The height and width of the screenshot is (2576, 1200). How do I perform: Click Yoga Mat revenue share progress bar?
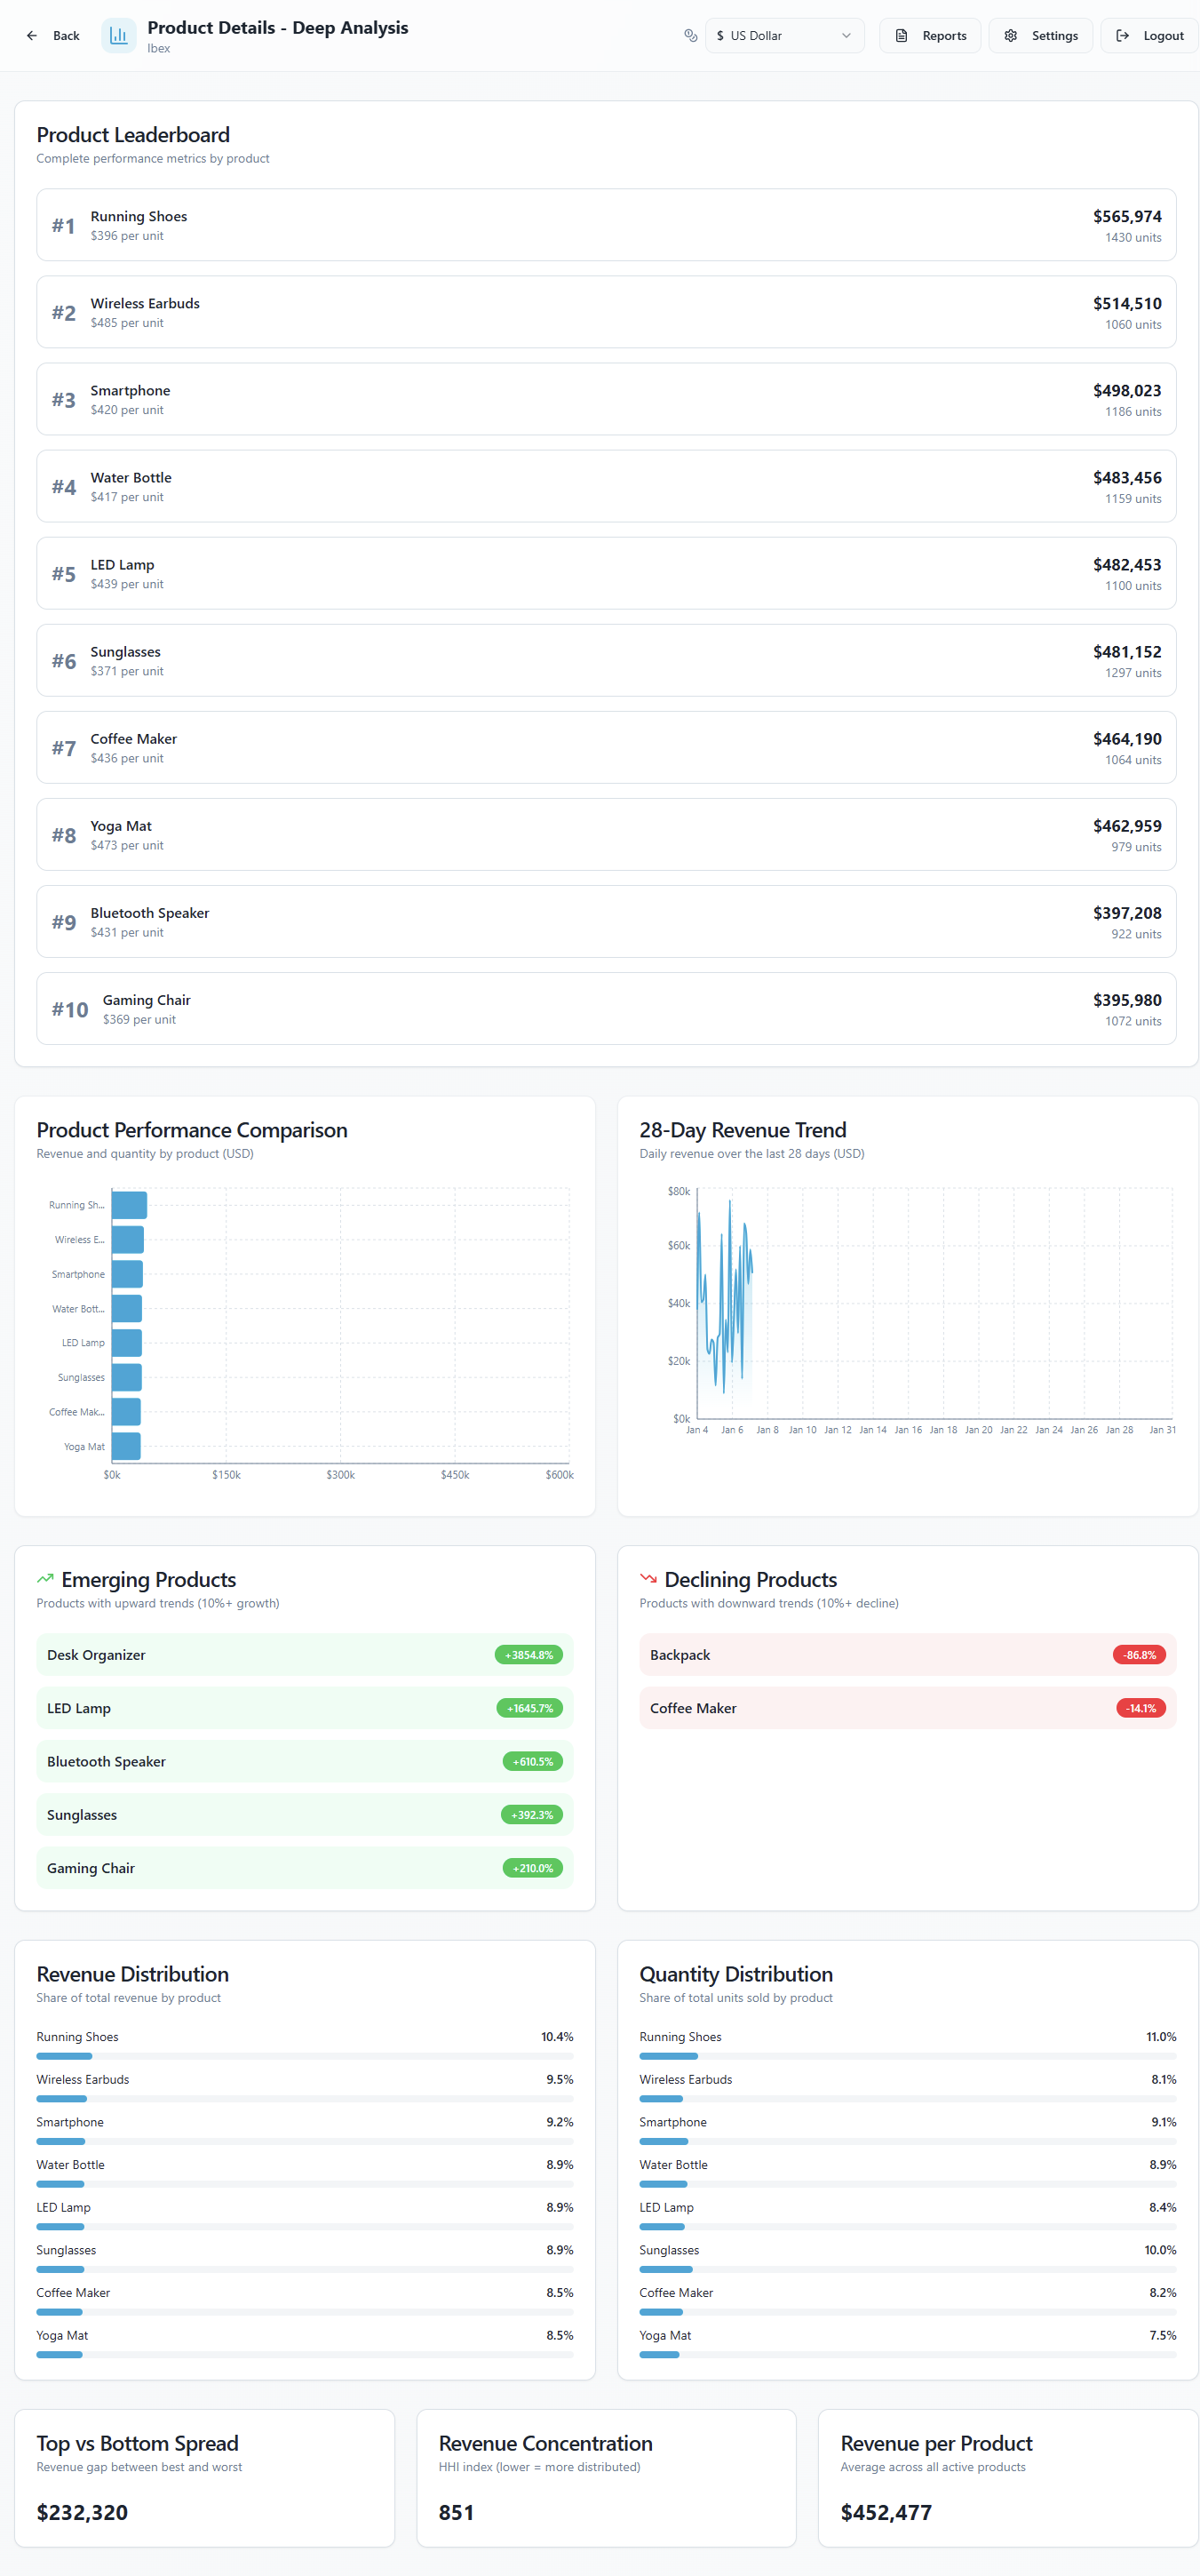305,2355
